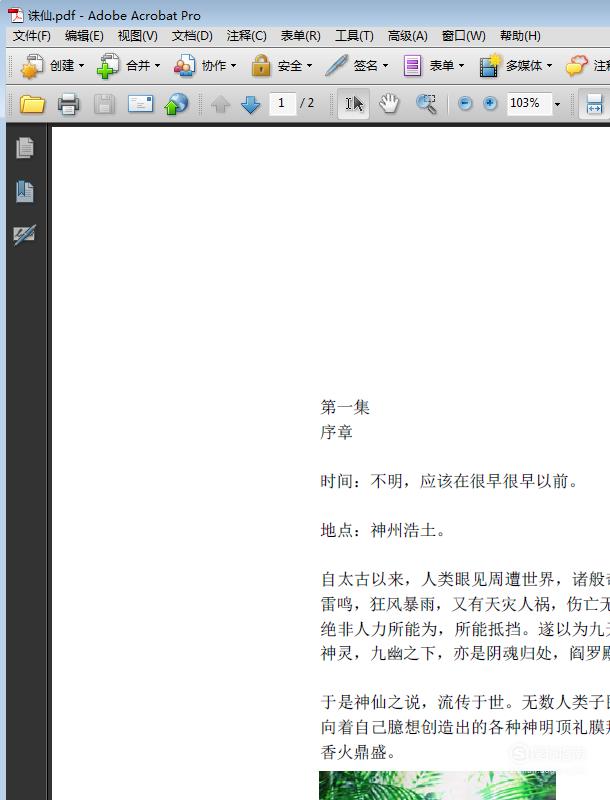610x800 pixels.
Task: Click the upload to web globe icon
Action: tap(176, 104)
